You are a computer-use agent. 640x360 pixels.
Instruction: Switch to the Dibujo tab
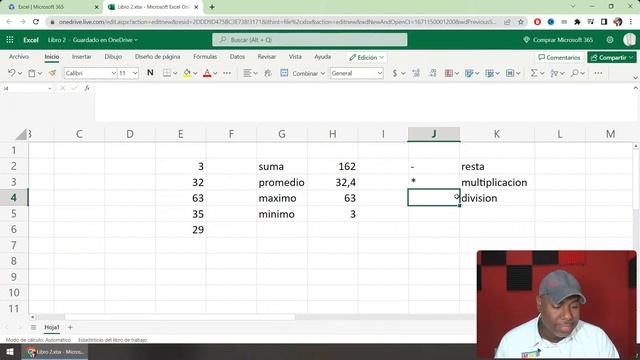[113, 57]
